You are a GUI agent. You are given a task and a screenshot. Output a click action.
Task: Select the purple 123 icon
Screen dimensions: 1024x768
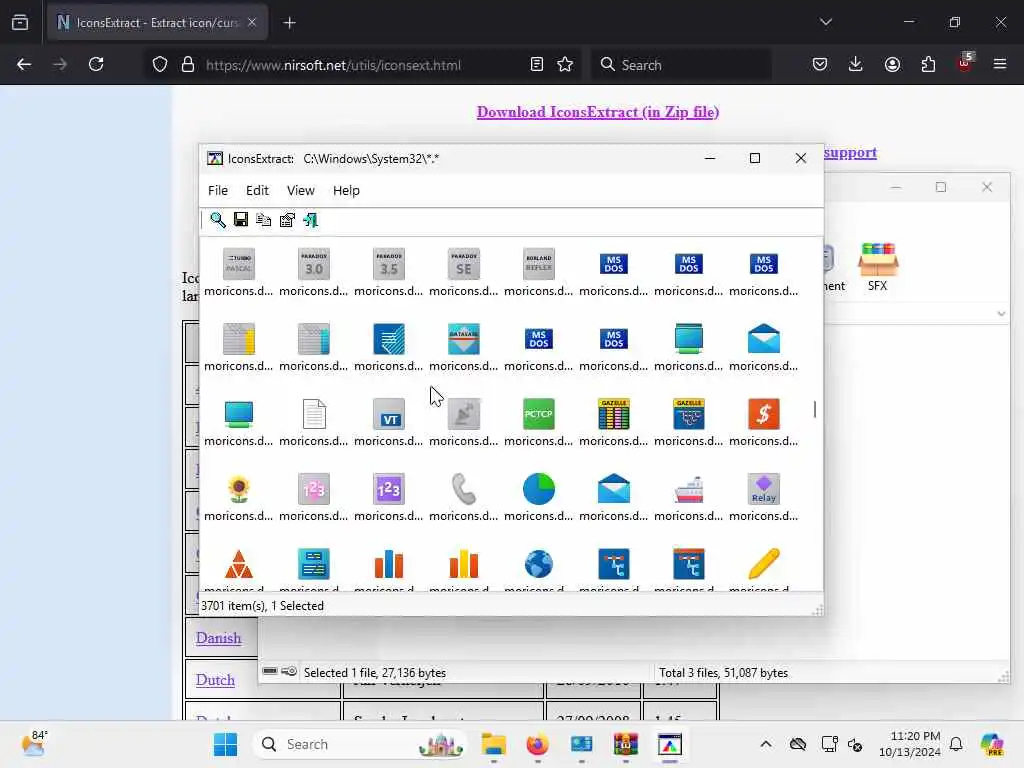[x=389, y=489]
